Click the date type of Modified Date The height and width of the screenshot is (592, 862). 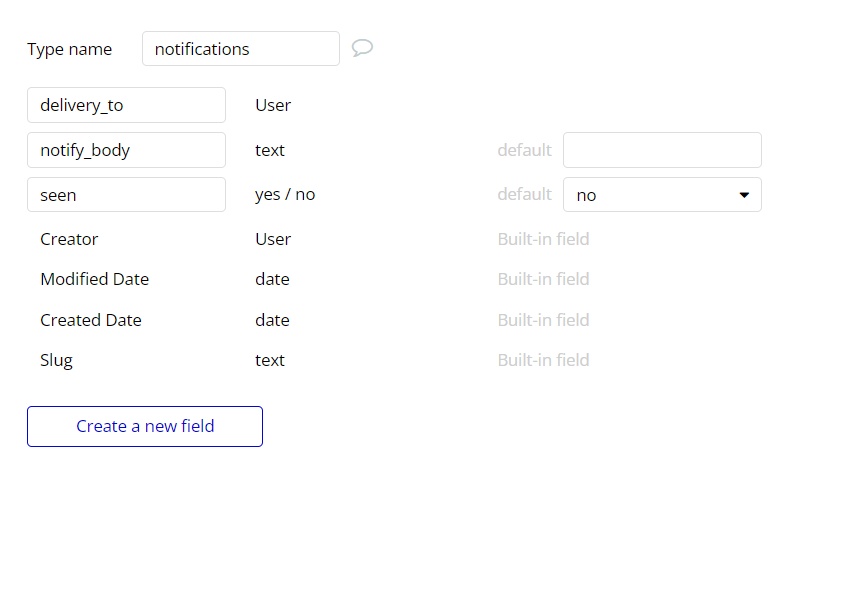click(x=272, y=279)
